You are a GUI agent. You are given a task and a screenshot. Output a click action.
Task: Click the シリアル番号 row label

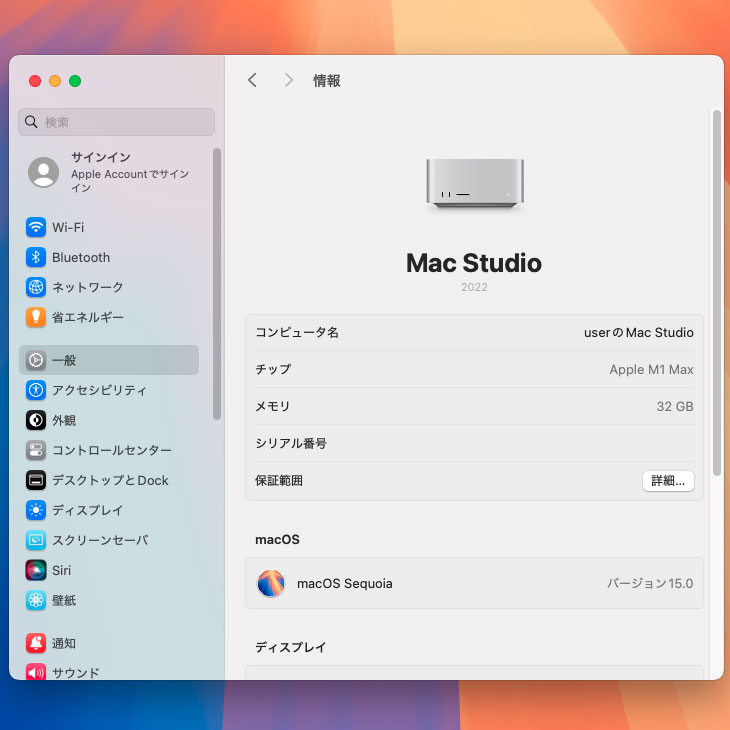tap(291, 443)
